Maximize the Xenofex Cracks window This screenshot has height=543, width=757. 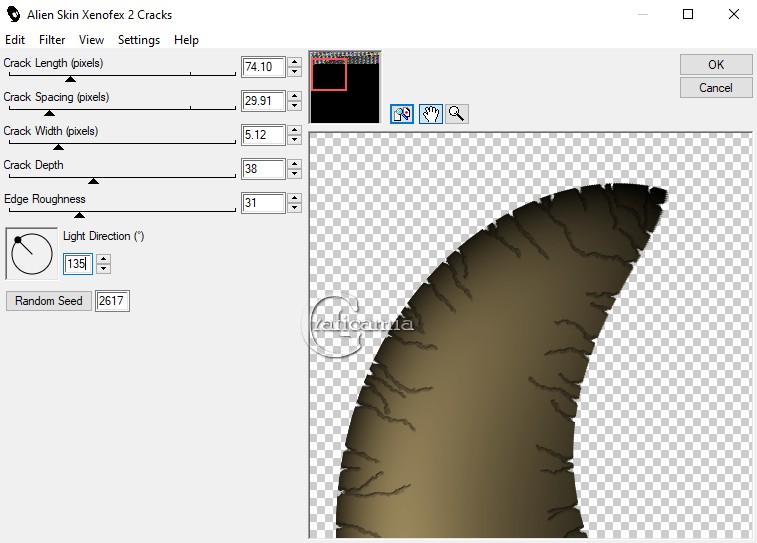point(688,14)
